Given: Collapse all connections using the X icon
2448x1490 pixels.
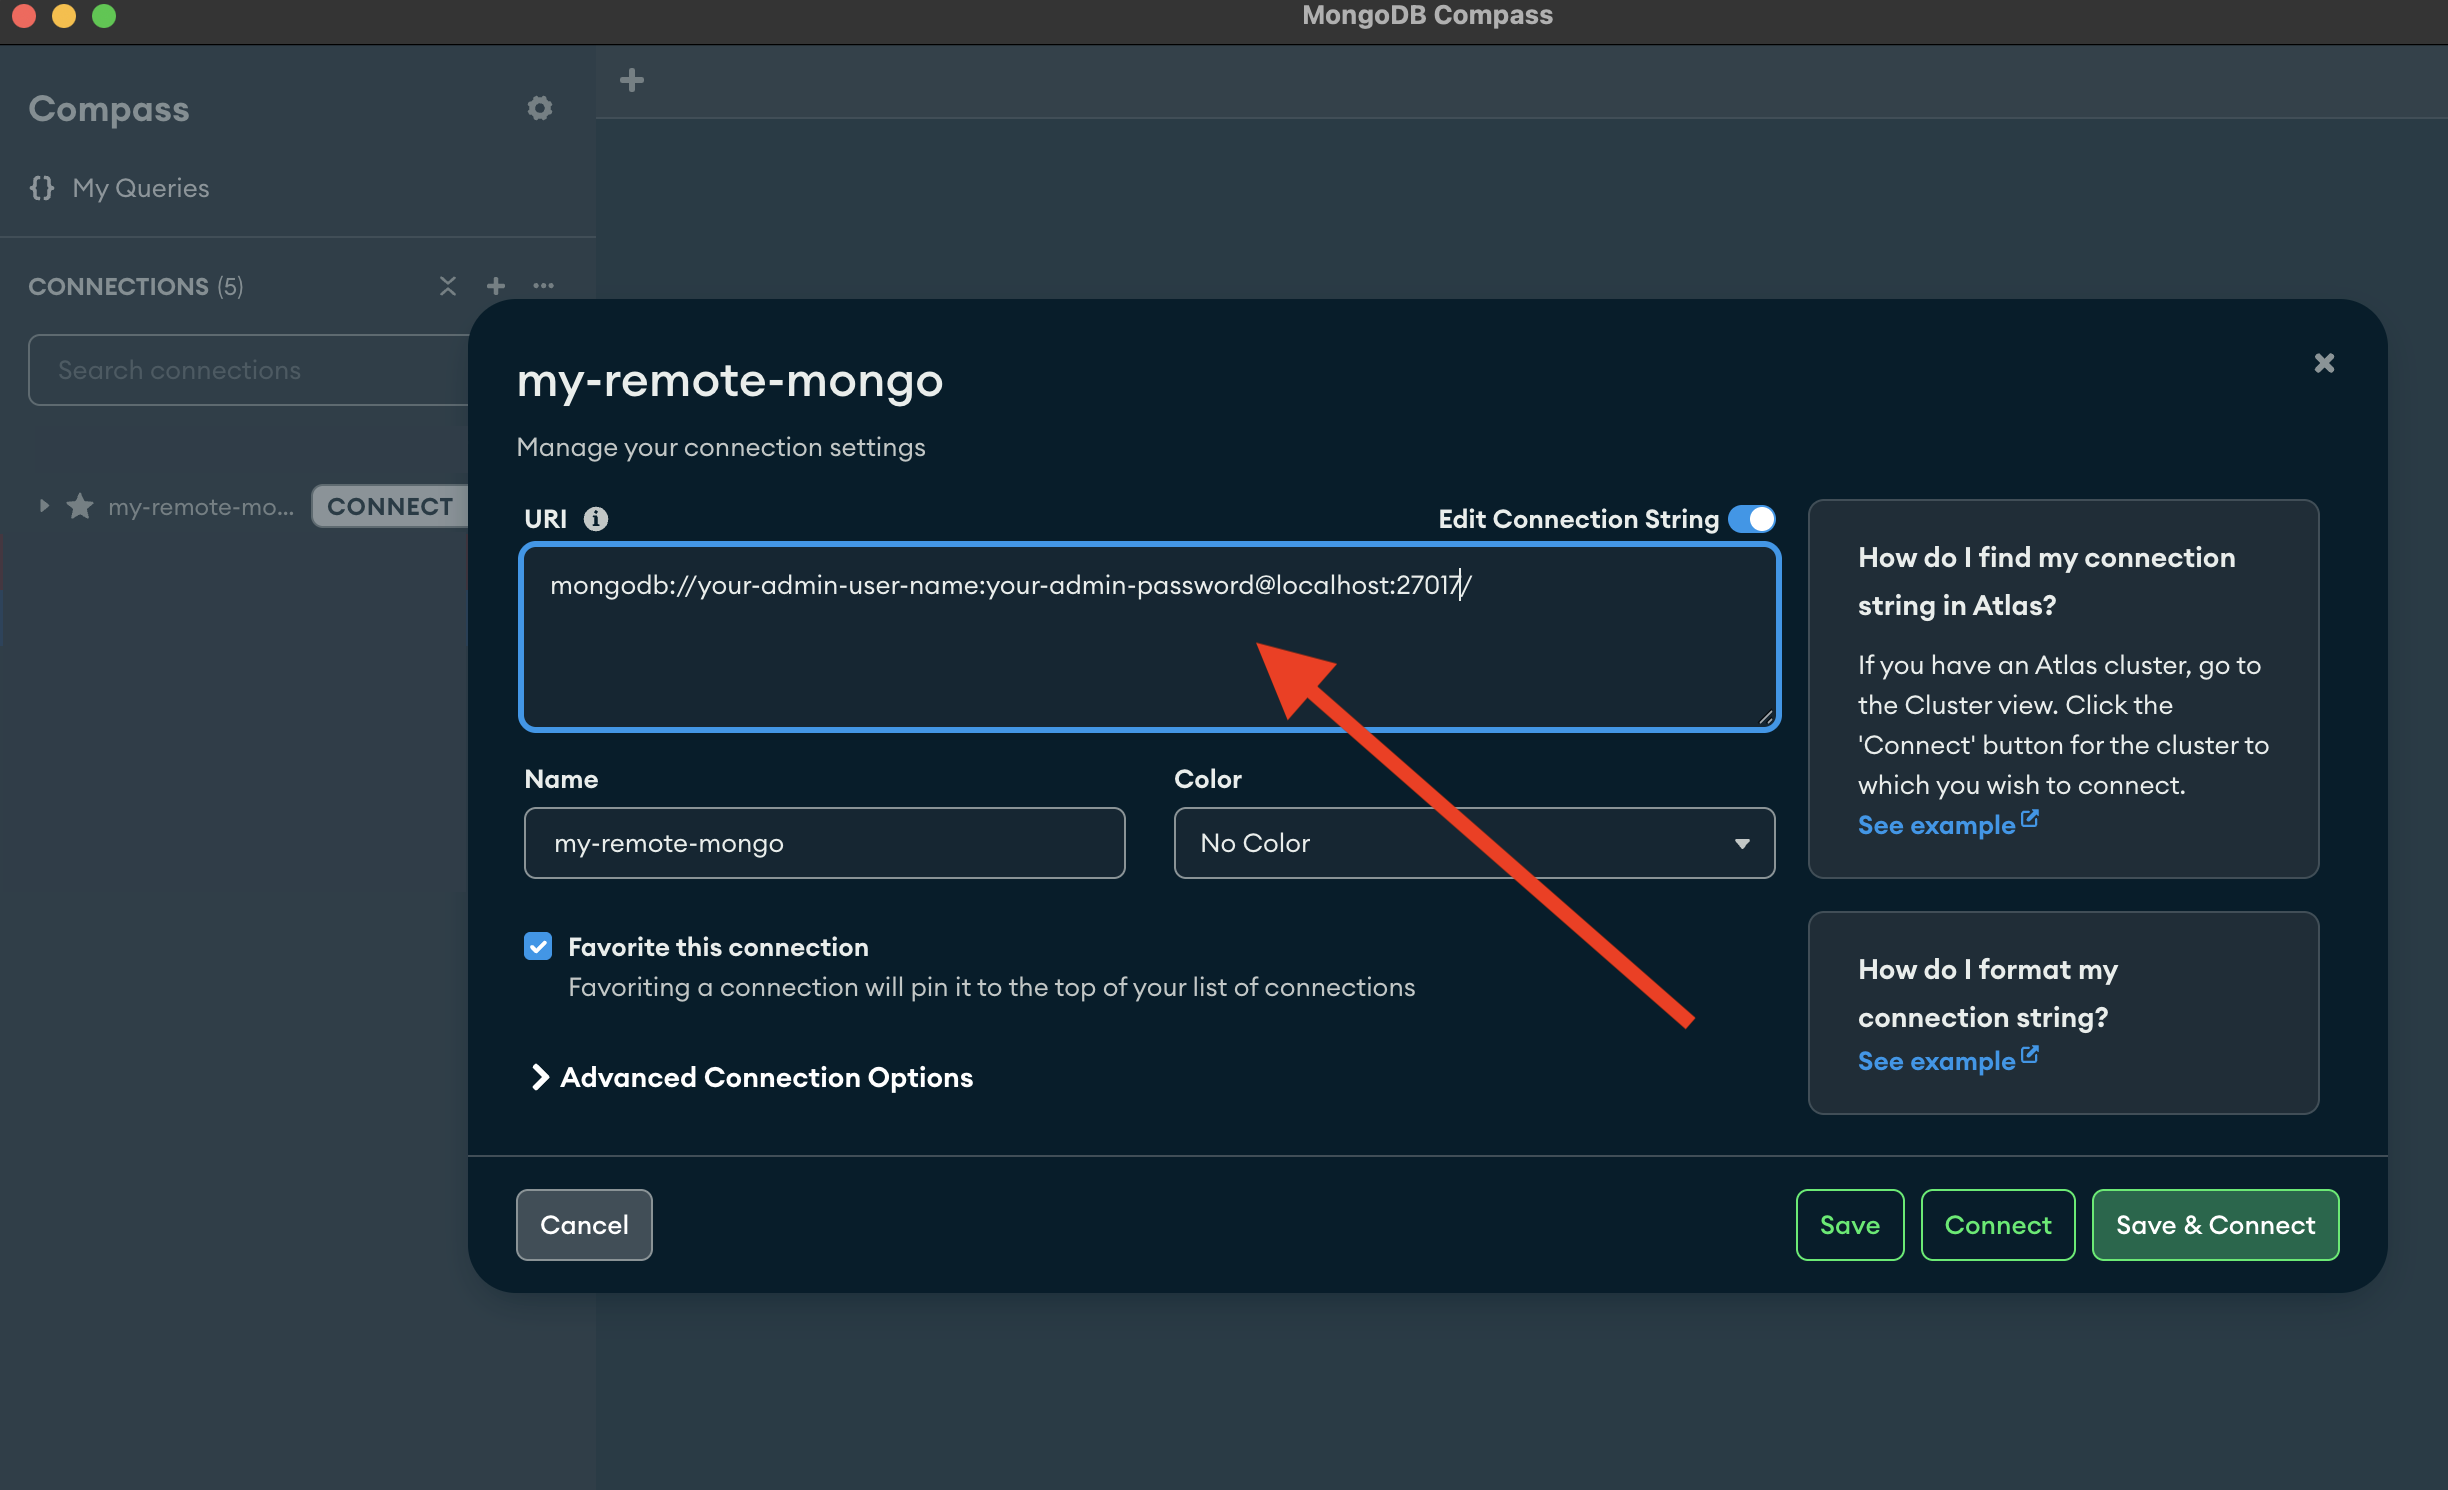Looking at the screenshot, I should [x=448, y=286].
